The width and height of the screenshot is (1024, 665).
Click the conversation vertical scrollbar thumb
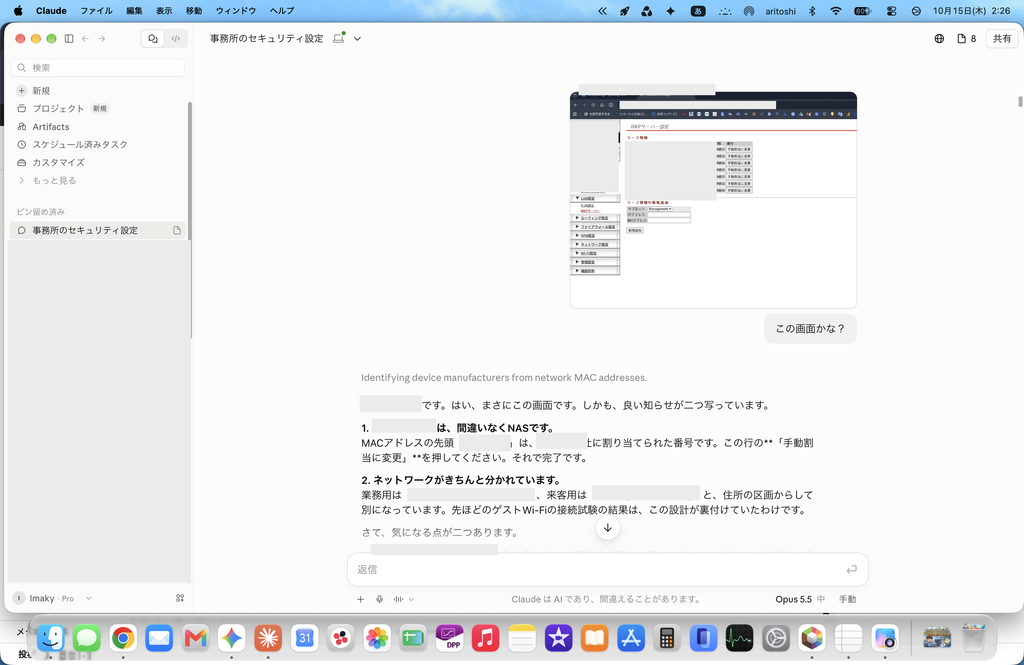(1020, 101)
